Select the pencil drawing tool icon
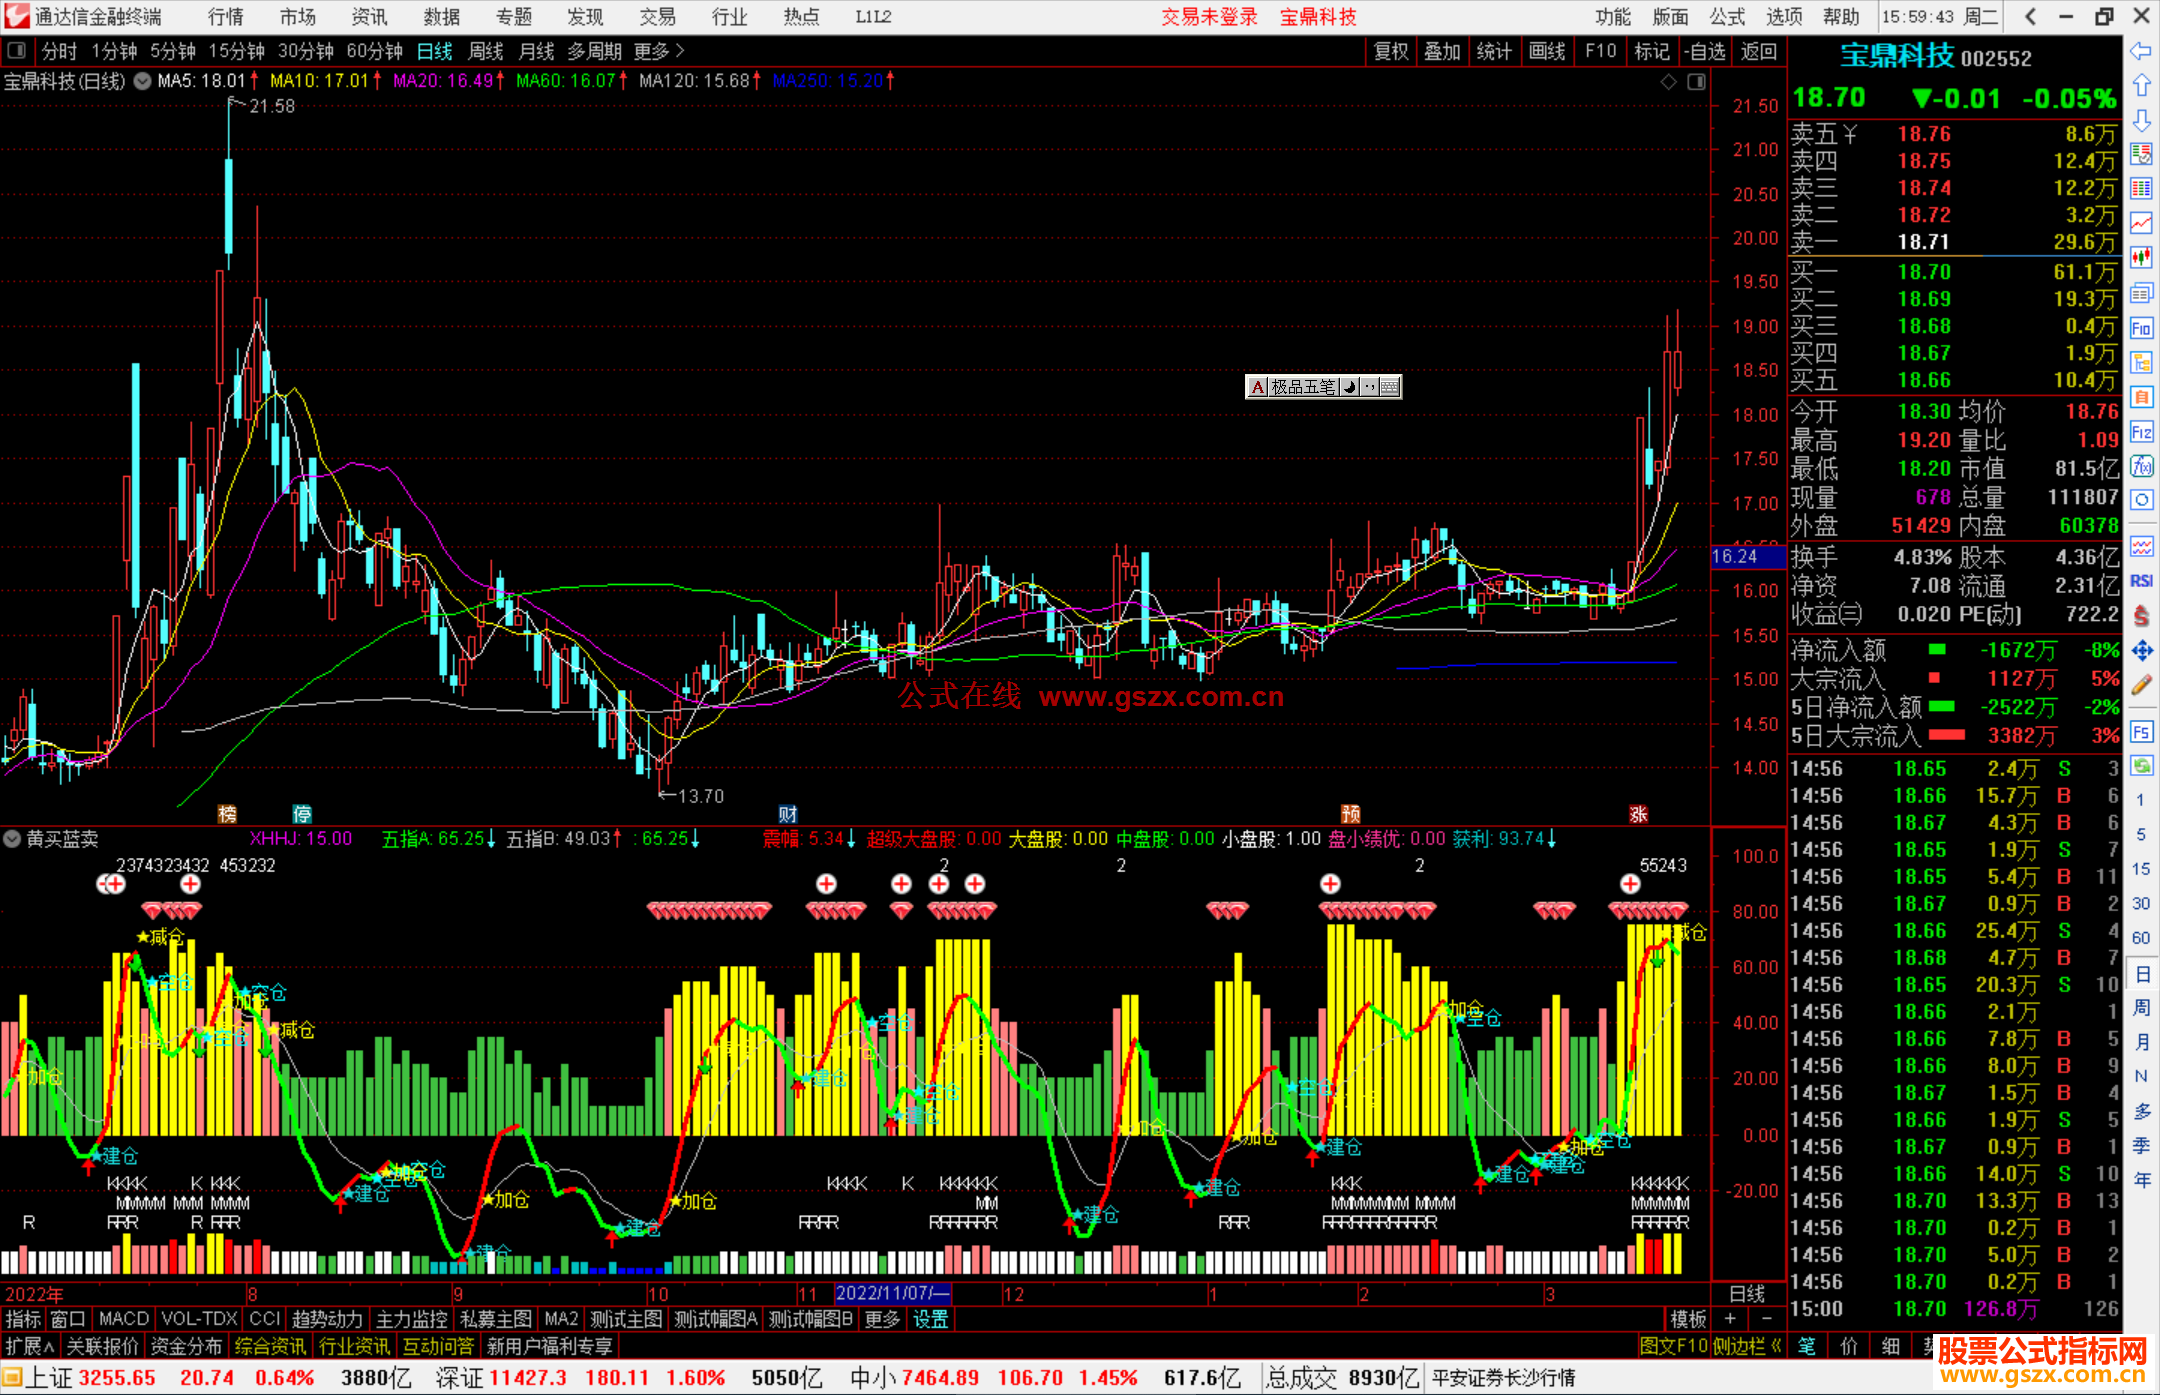The width and height of the screenshot is (2160, 1395). tap(2141, 685)
